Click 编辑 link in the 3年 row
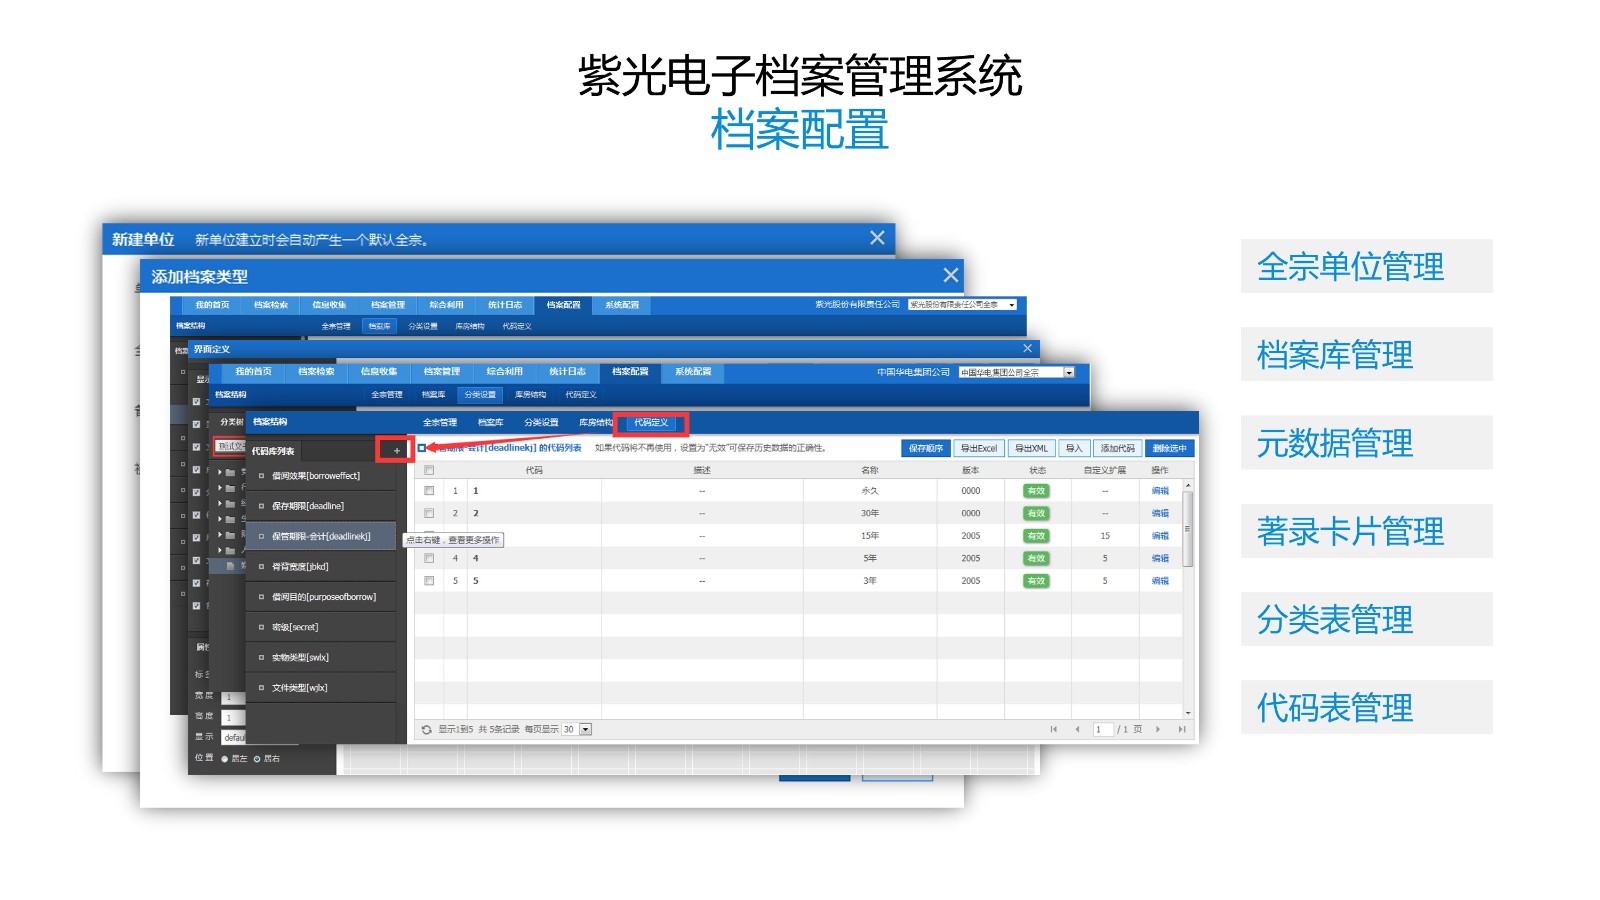The width and height of the screenshot is (1600, 900). point(1160,581)
